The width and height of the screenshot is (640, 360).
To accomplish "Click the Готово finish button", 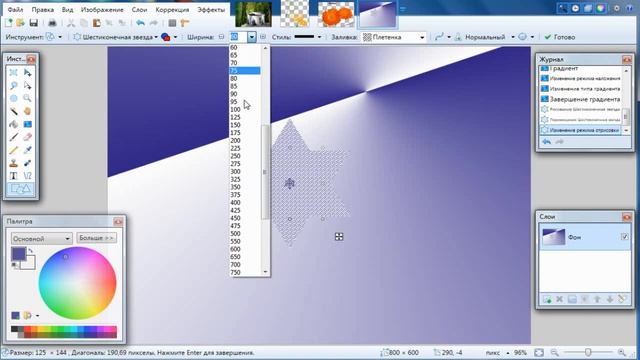I will (560, 37).
